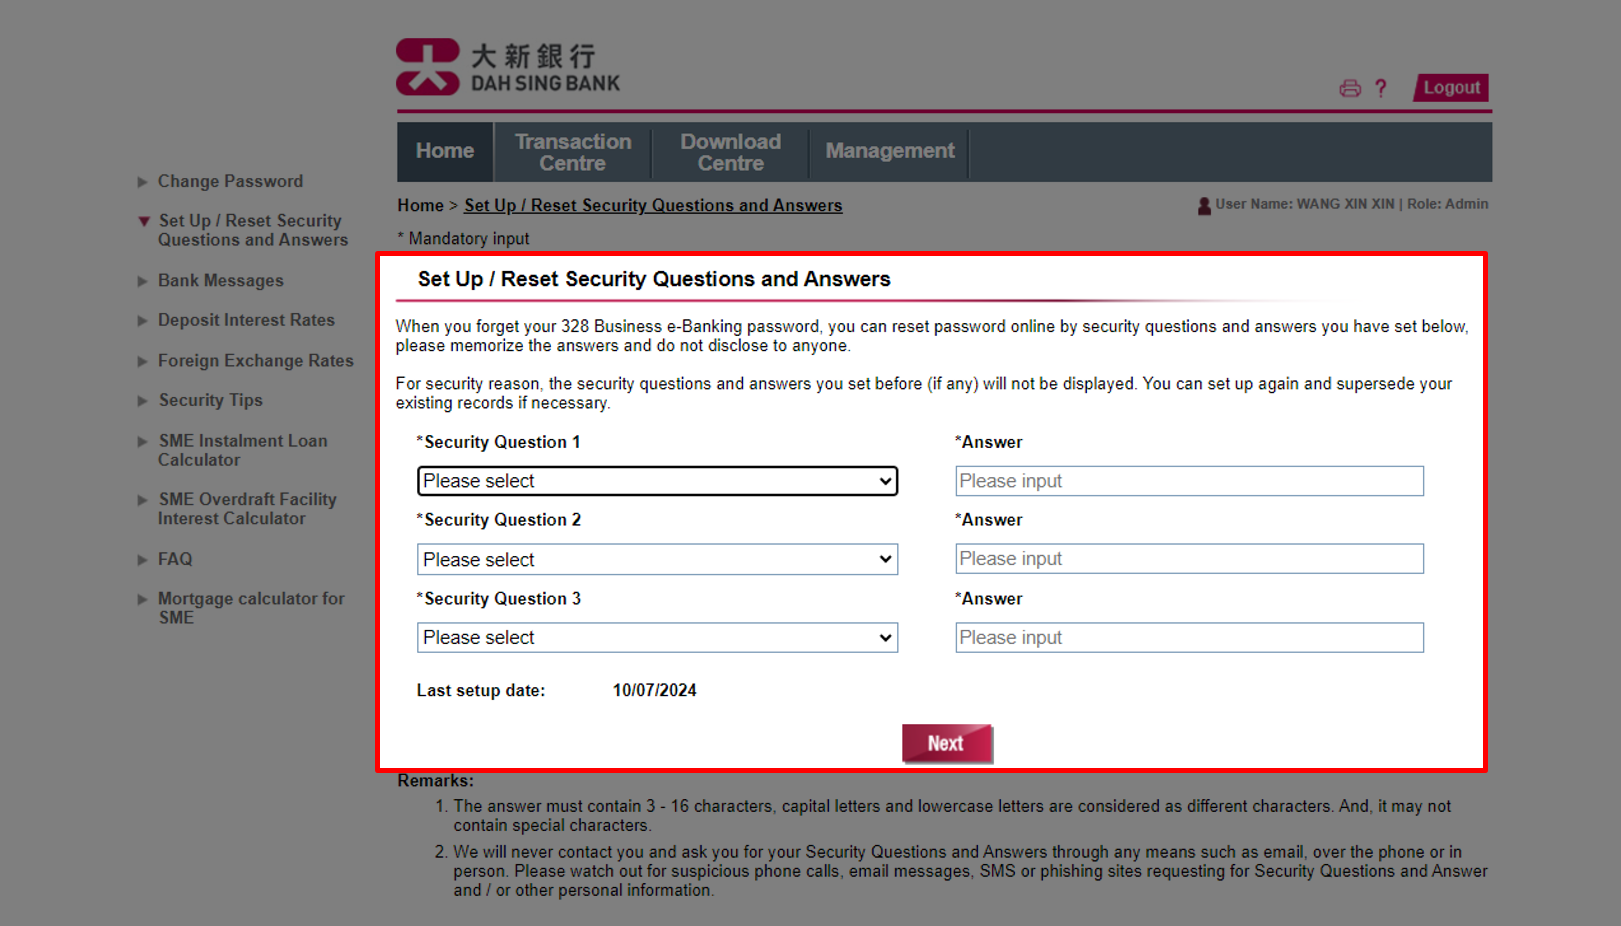The height and width of the screenshot is (926, 1621).
Task: Click the user icon beside User Name
Action: pos(1204,205)
